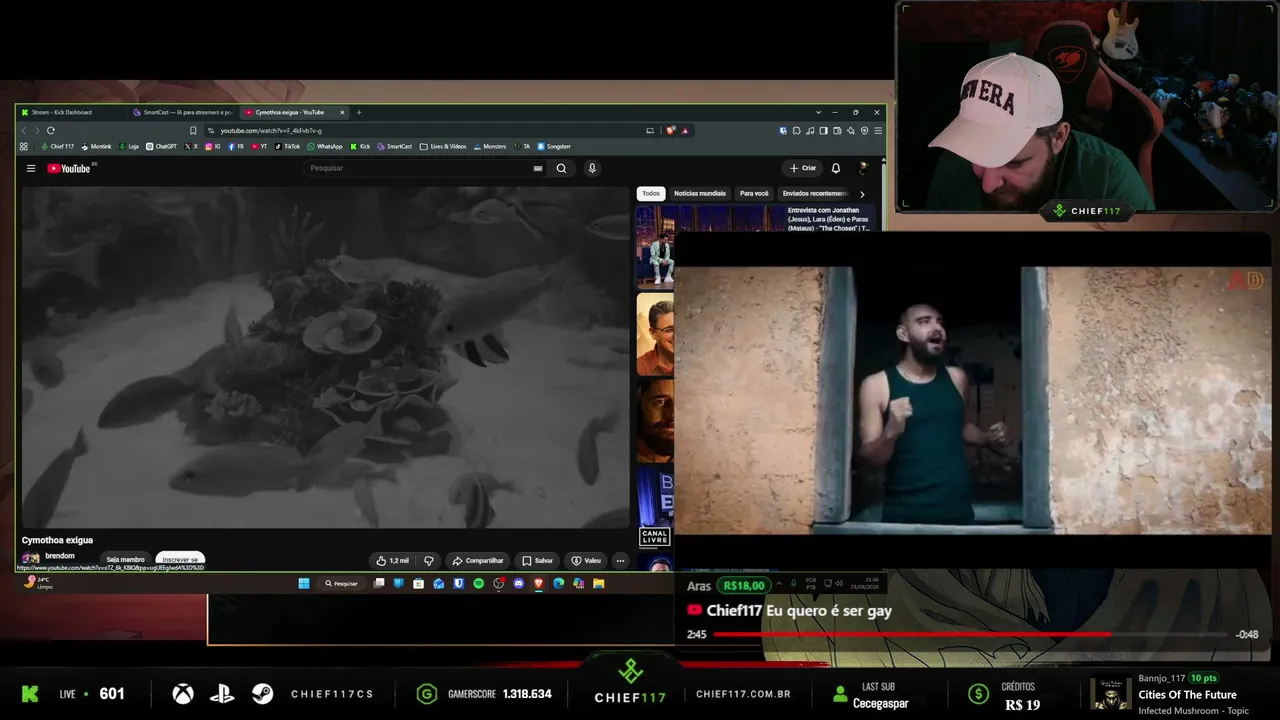Open Brave Rewards triangle icon
Image resolution: width=1280 pixels, height=720 pixels.
pyautogui.click(x=685, y=130)
